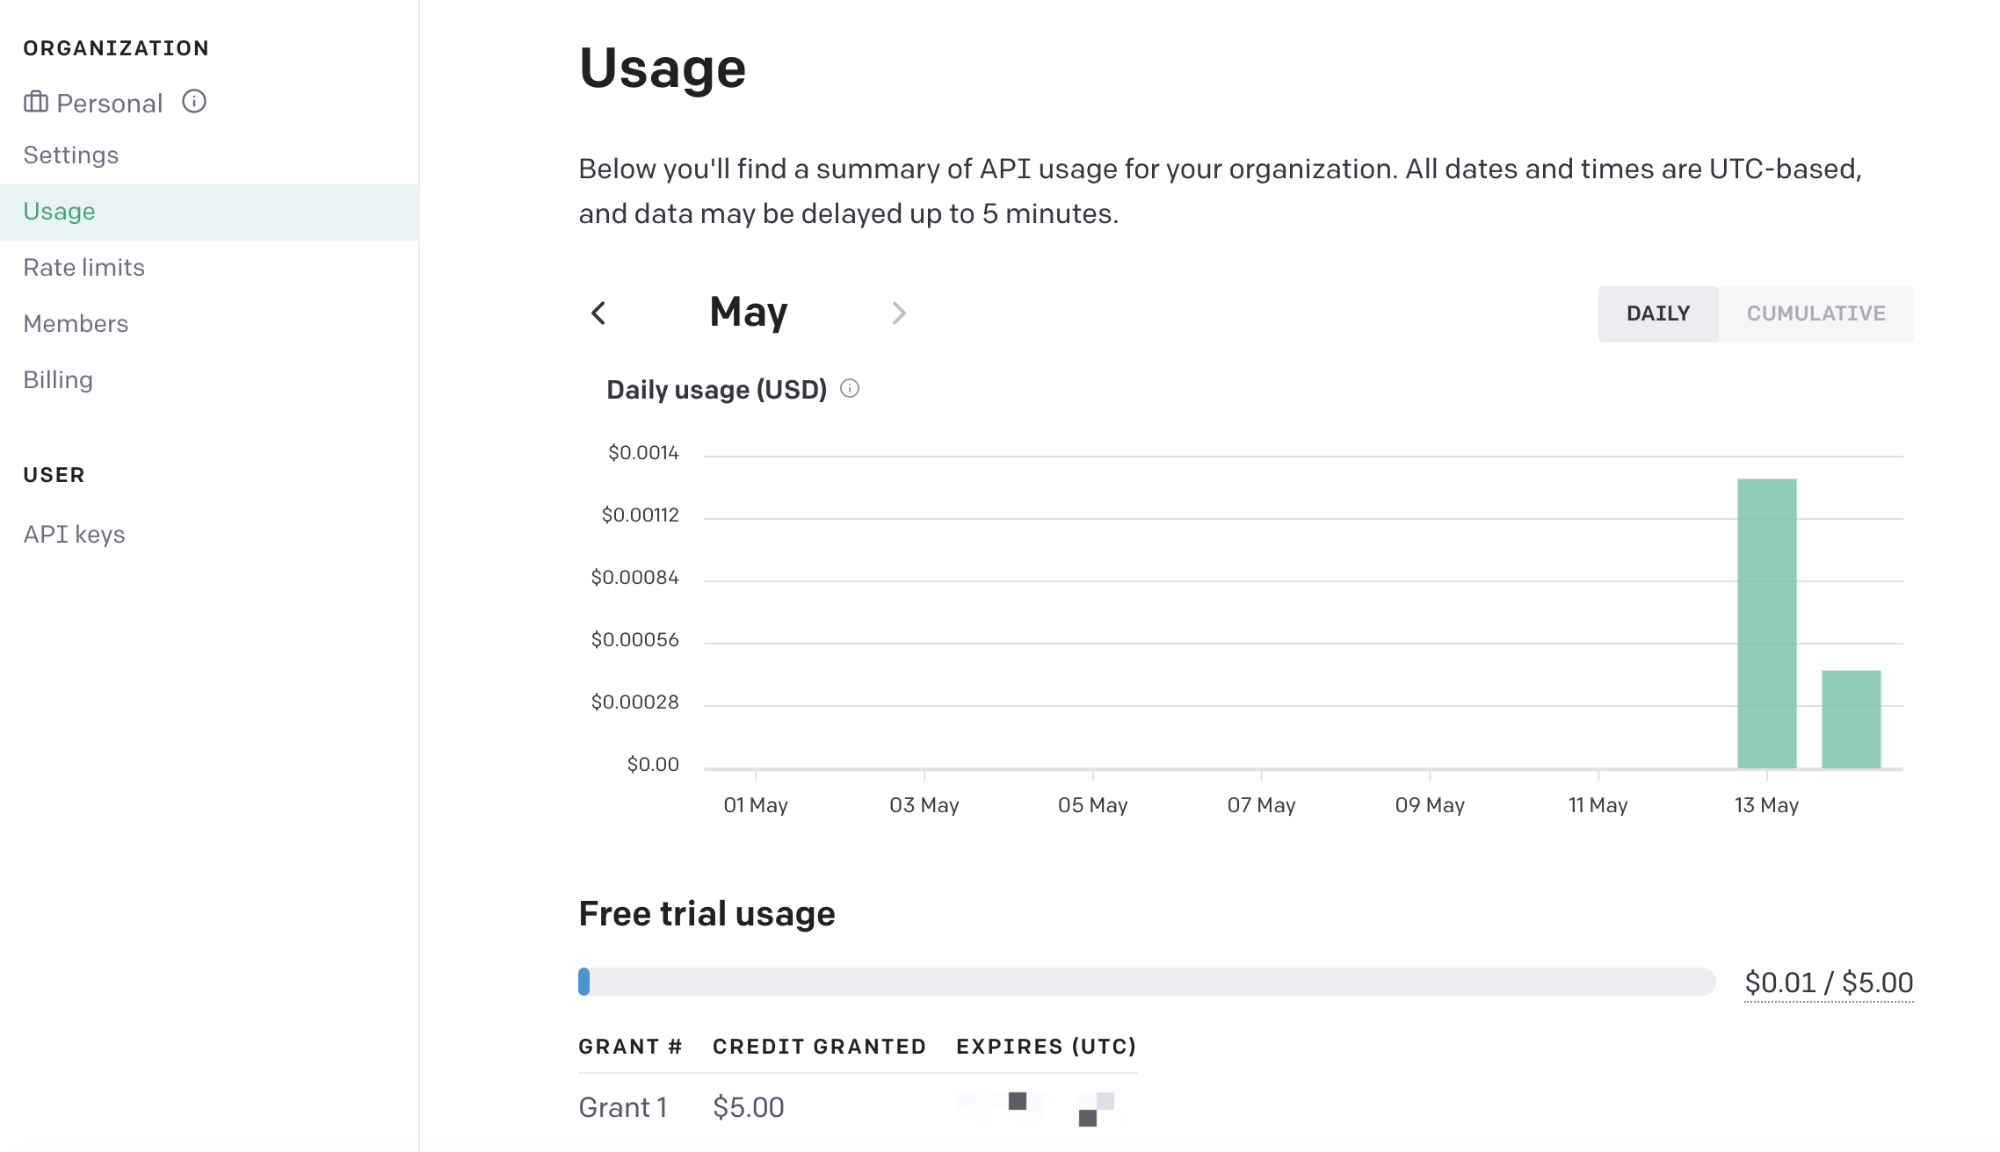Click the 14 May usage bar
The width and height of the screenshot is (2000, 1152).
[1851, 720]
